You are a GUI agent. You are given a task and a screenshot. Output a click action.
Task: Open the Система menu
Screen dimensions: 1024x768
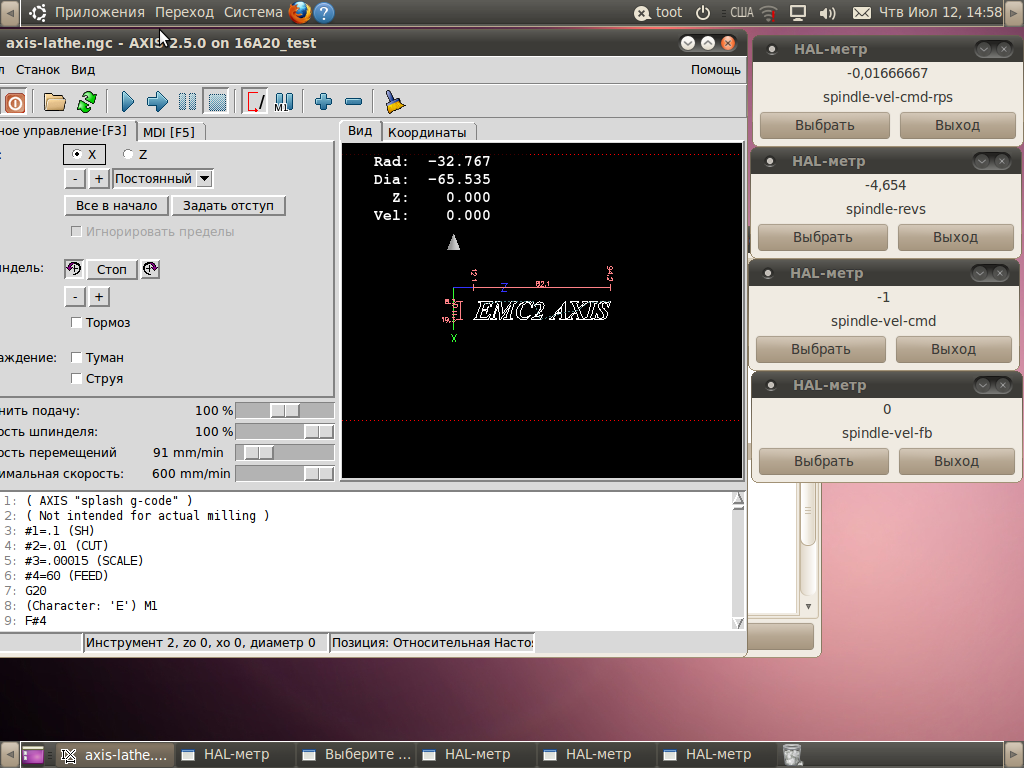coord(253,12)
